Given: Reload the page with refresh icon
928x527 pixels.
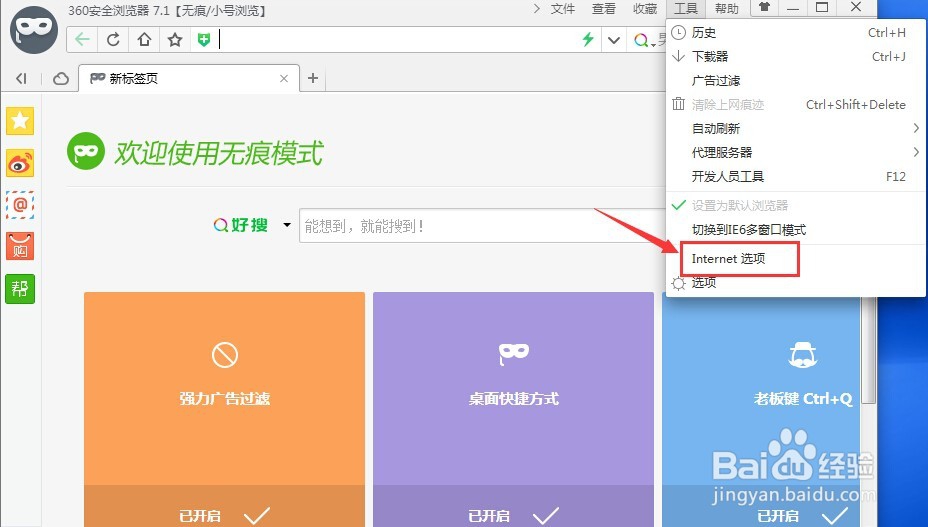Looking at the screenshot, I should point(113,40).
